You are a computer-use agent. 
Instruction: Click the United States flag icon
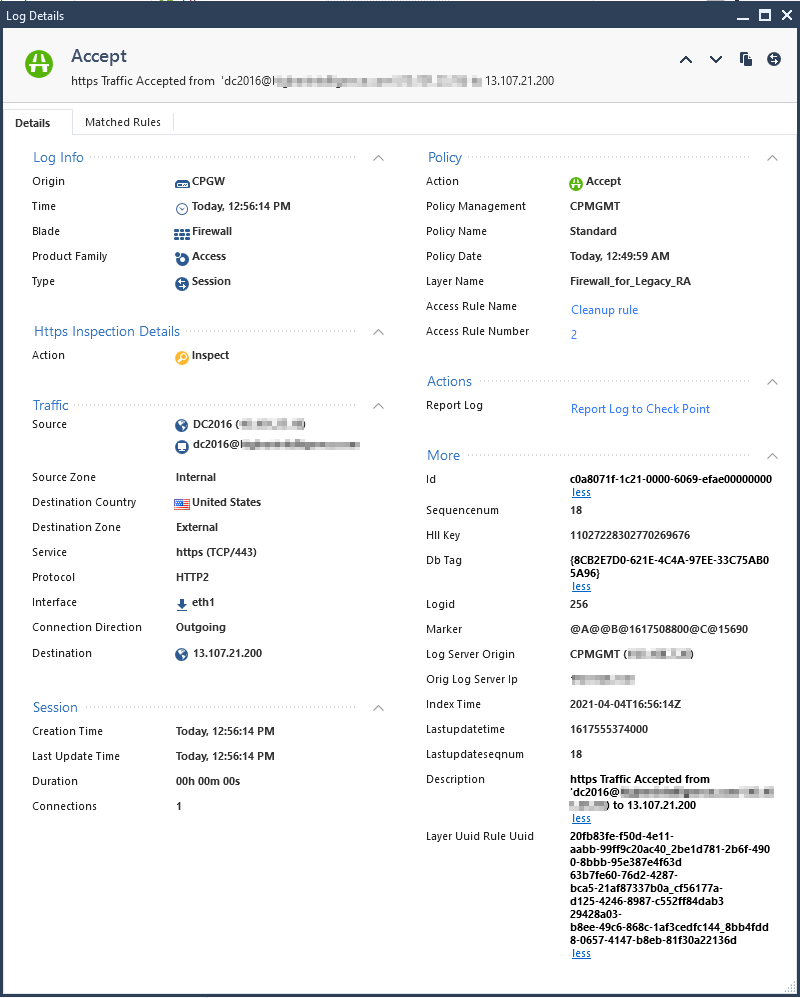[x=181, y=504]
